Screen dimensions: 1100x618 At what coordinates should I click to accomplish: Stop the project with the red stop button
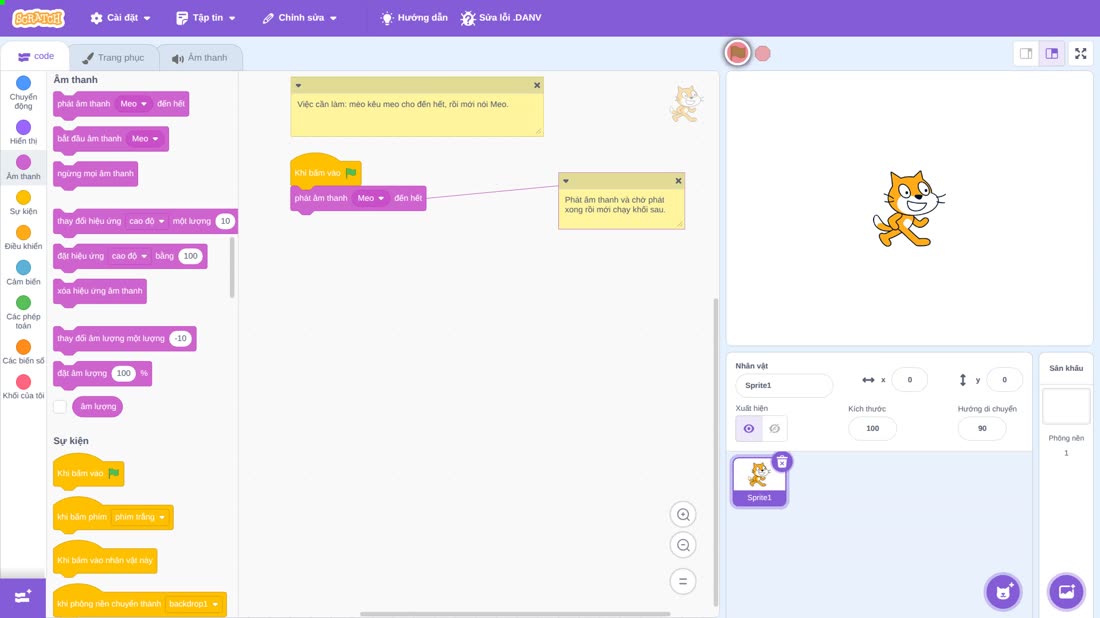pyautogui.click(x=763, y=53)
